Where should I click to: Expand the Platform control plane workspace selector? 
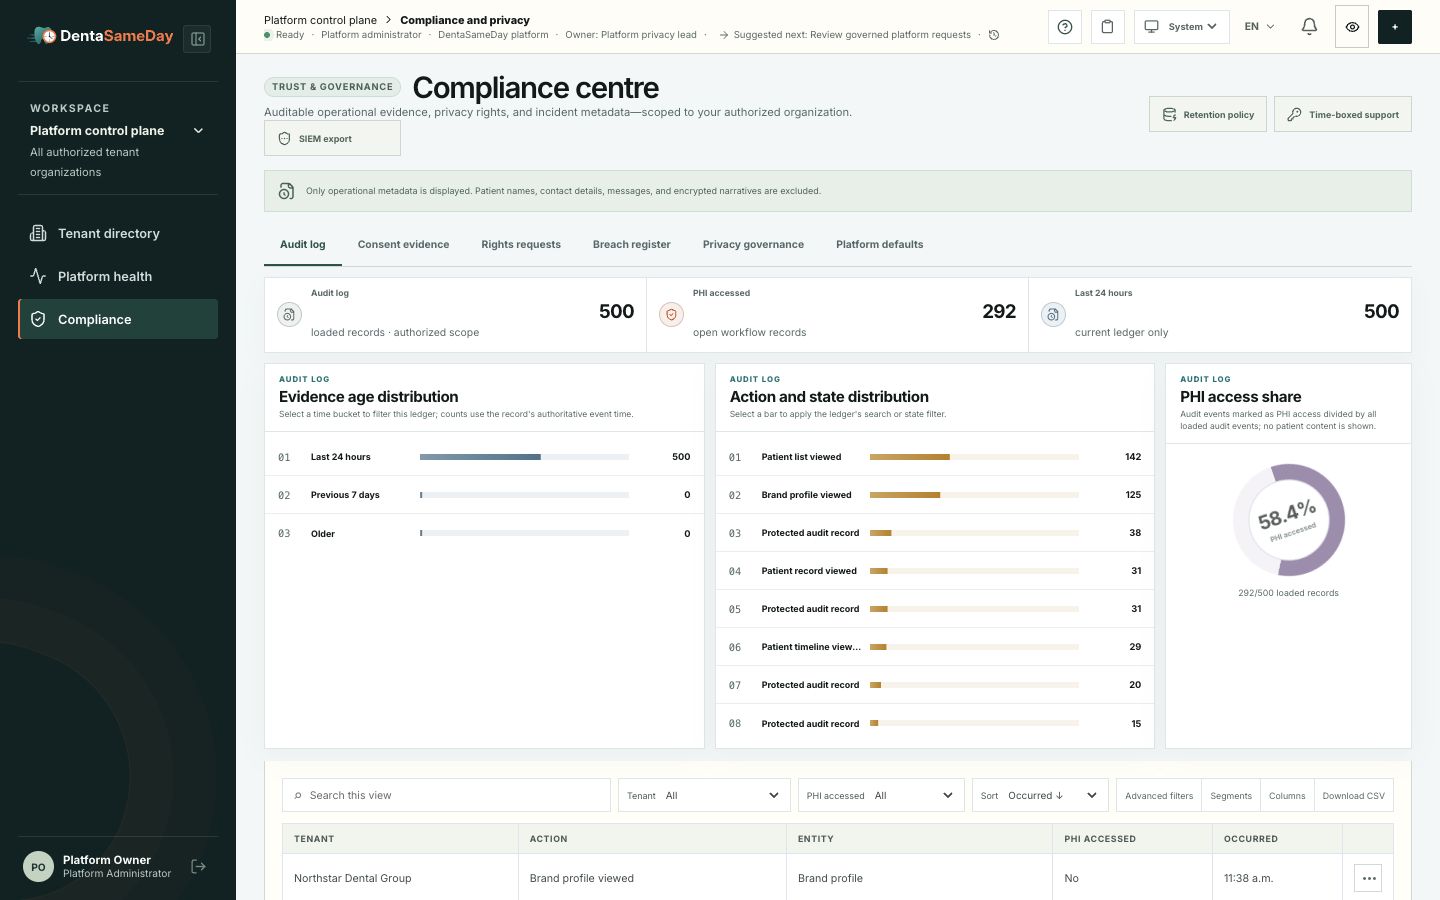[118, 131]
